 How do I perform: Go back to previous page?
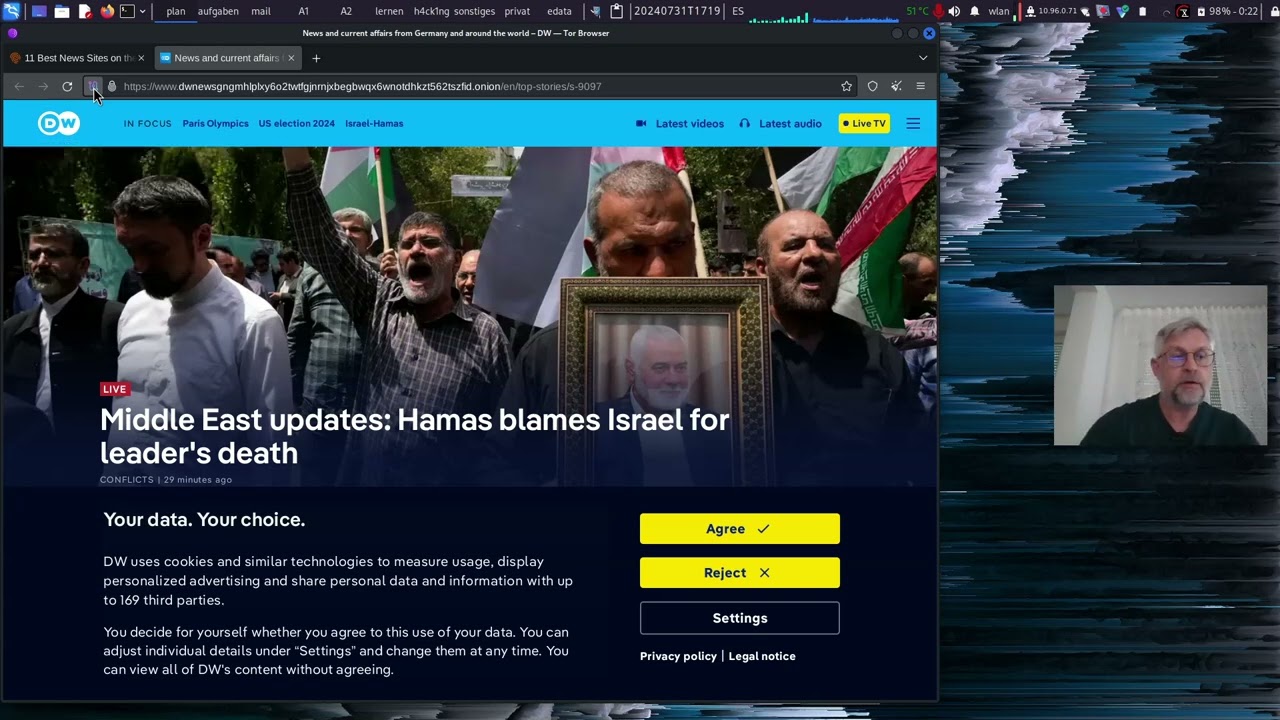tap(19, 86)
